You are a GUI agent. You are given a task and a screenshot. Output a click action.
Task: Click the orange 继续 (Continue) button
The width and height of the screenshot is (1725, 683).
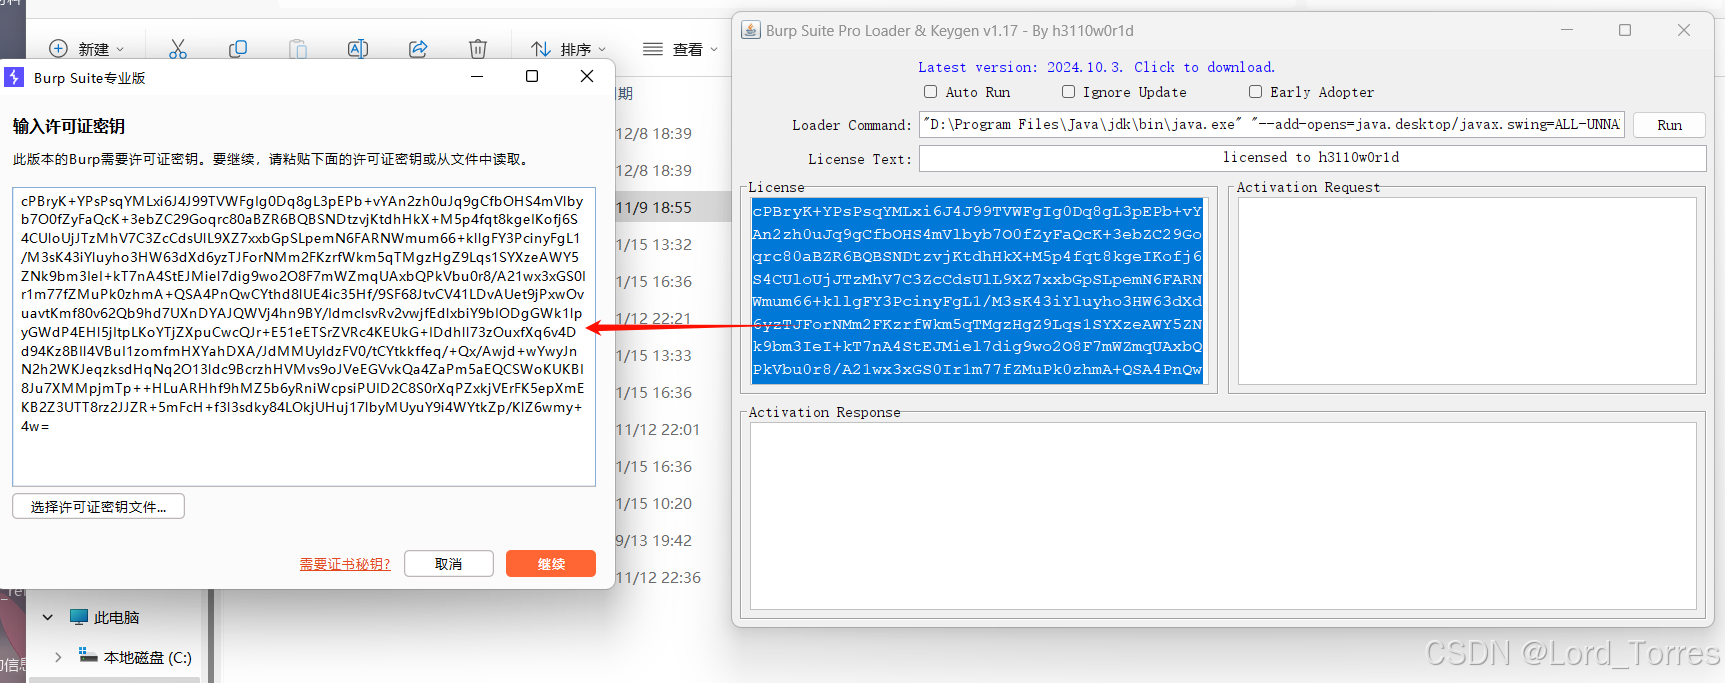click(x=551, y=564)
